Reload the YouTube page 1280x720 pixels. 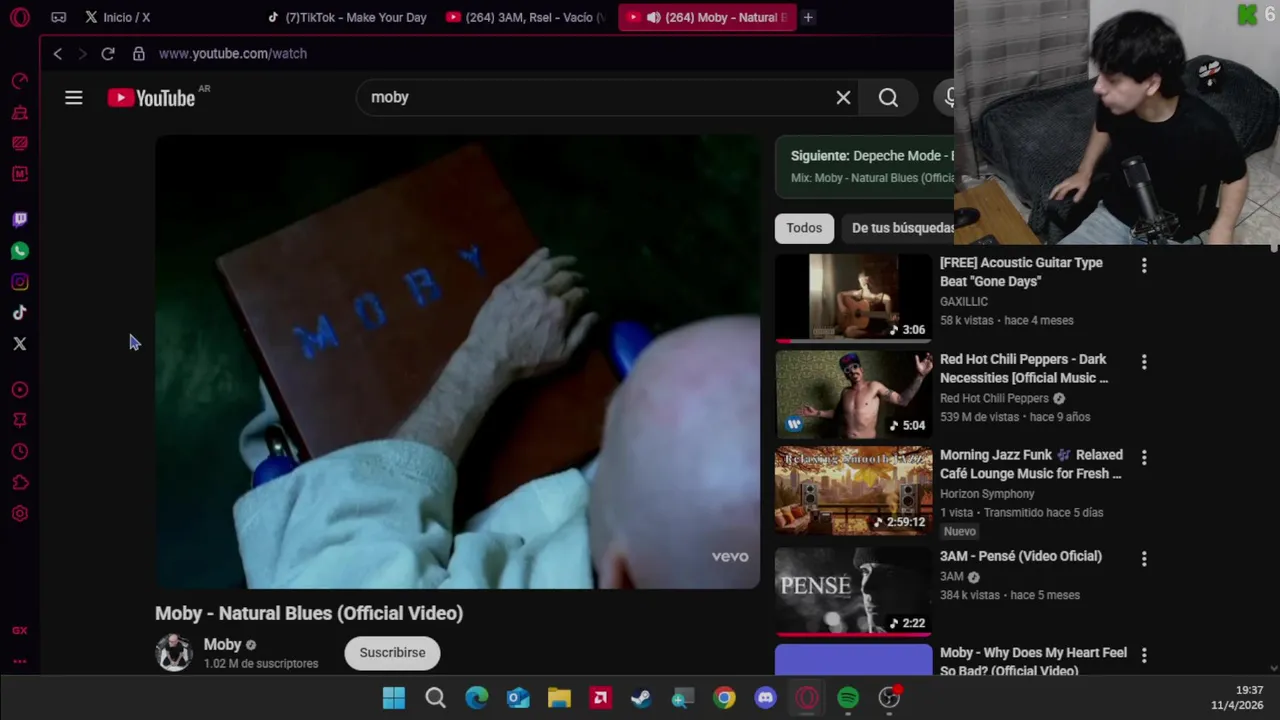108,54
